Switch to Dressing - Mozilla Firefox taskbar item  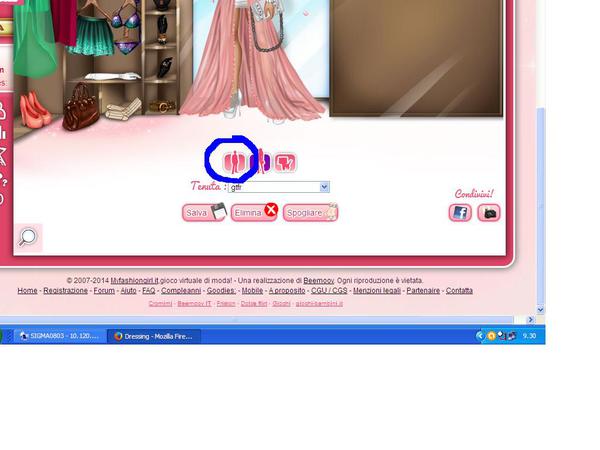point(155,336)
